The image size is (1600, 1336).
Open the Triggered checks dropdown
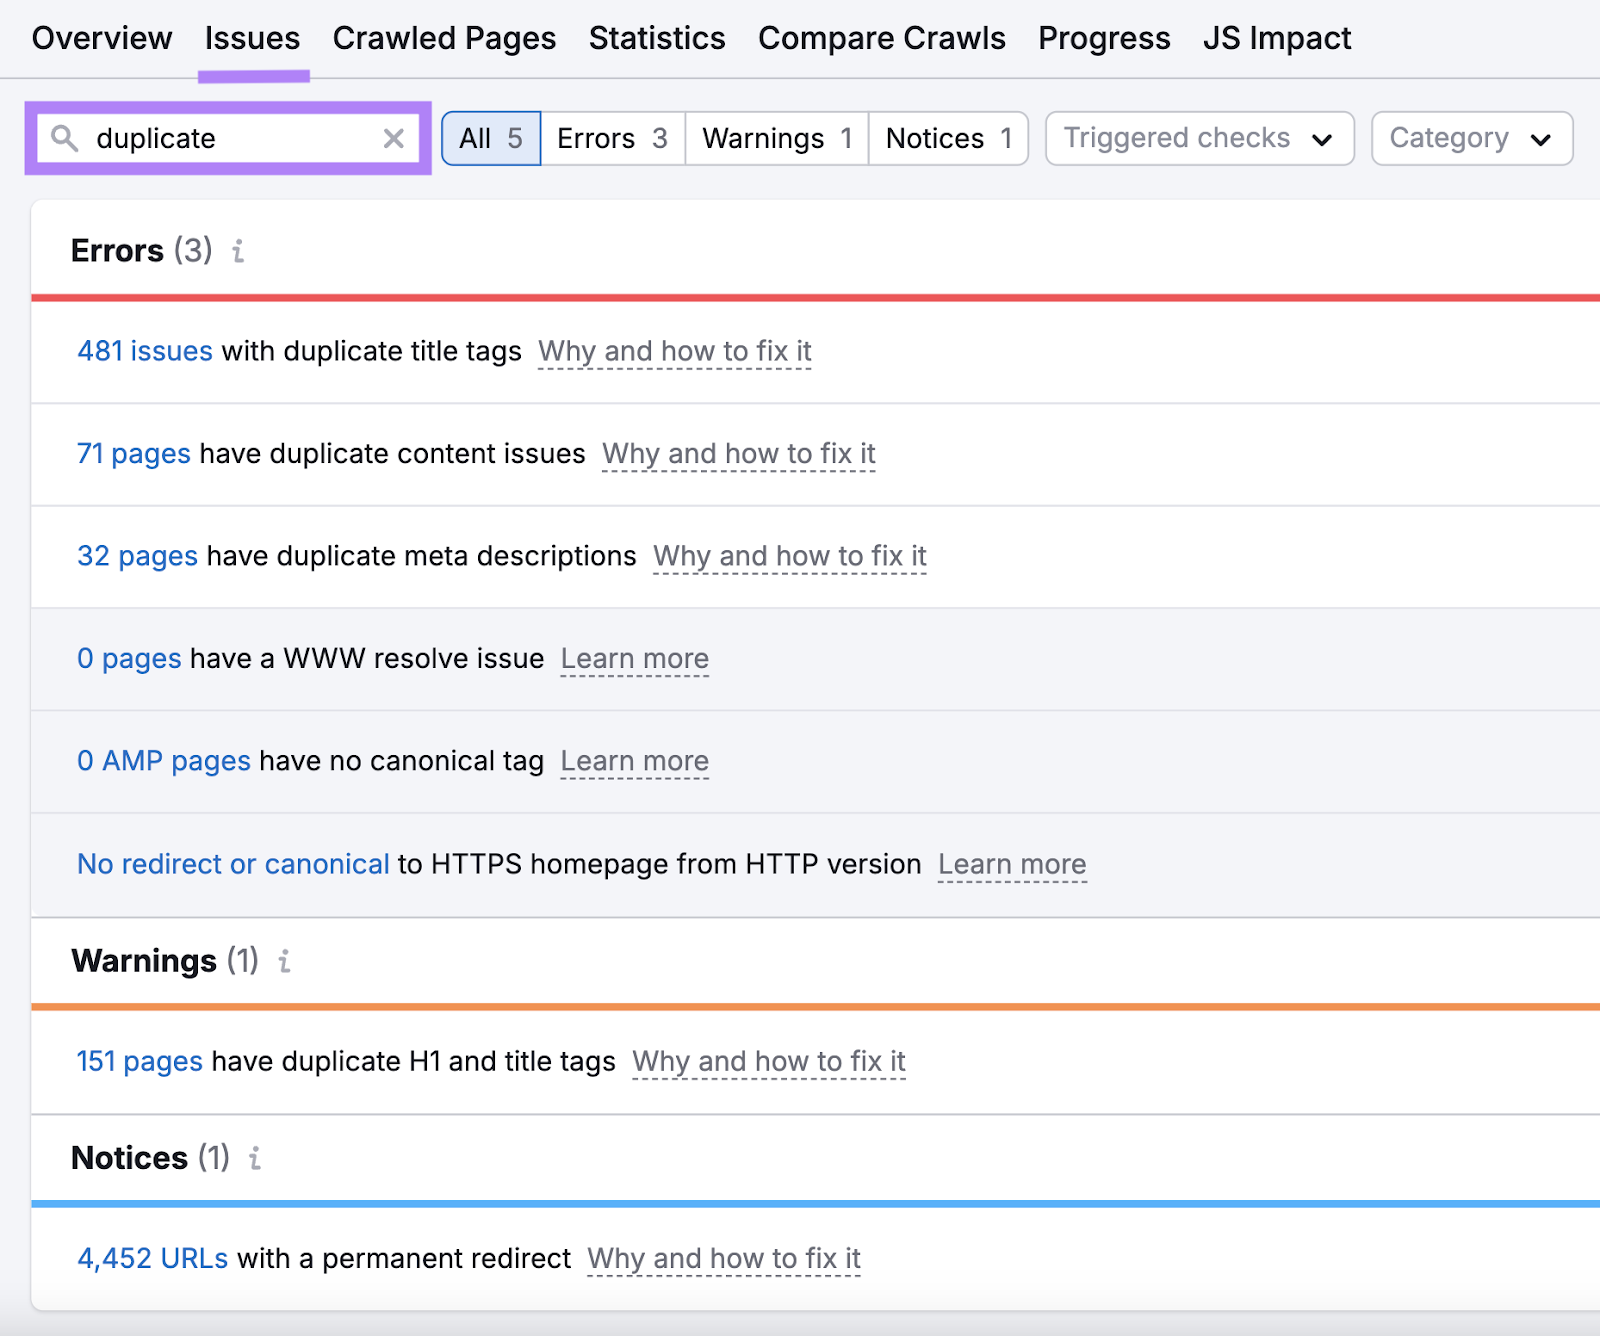(x=1198, y=138)
